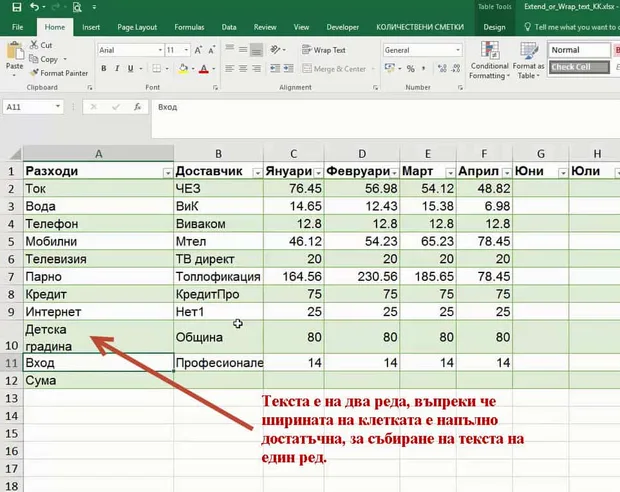Apply accounting number format
Viewport: 620px width, 492px height.
click(x=390, y=68)
